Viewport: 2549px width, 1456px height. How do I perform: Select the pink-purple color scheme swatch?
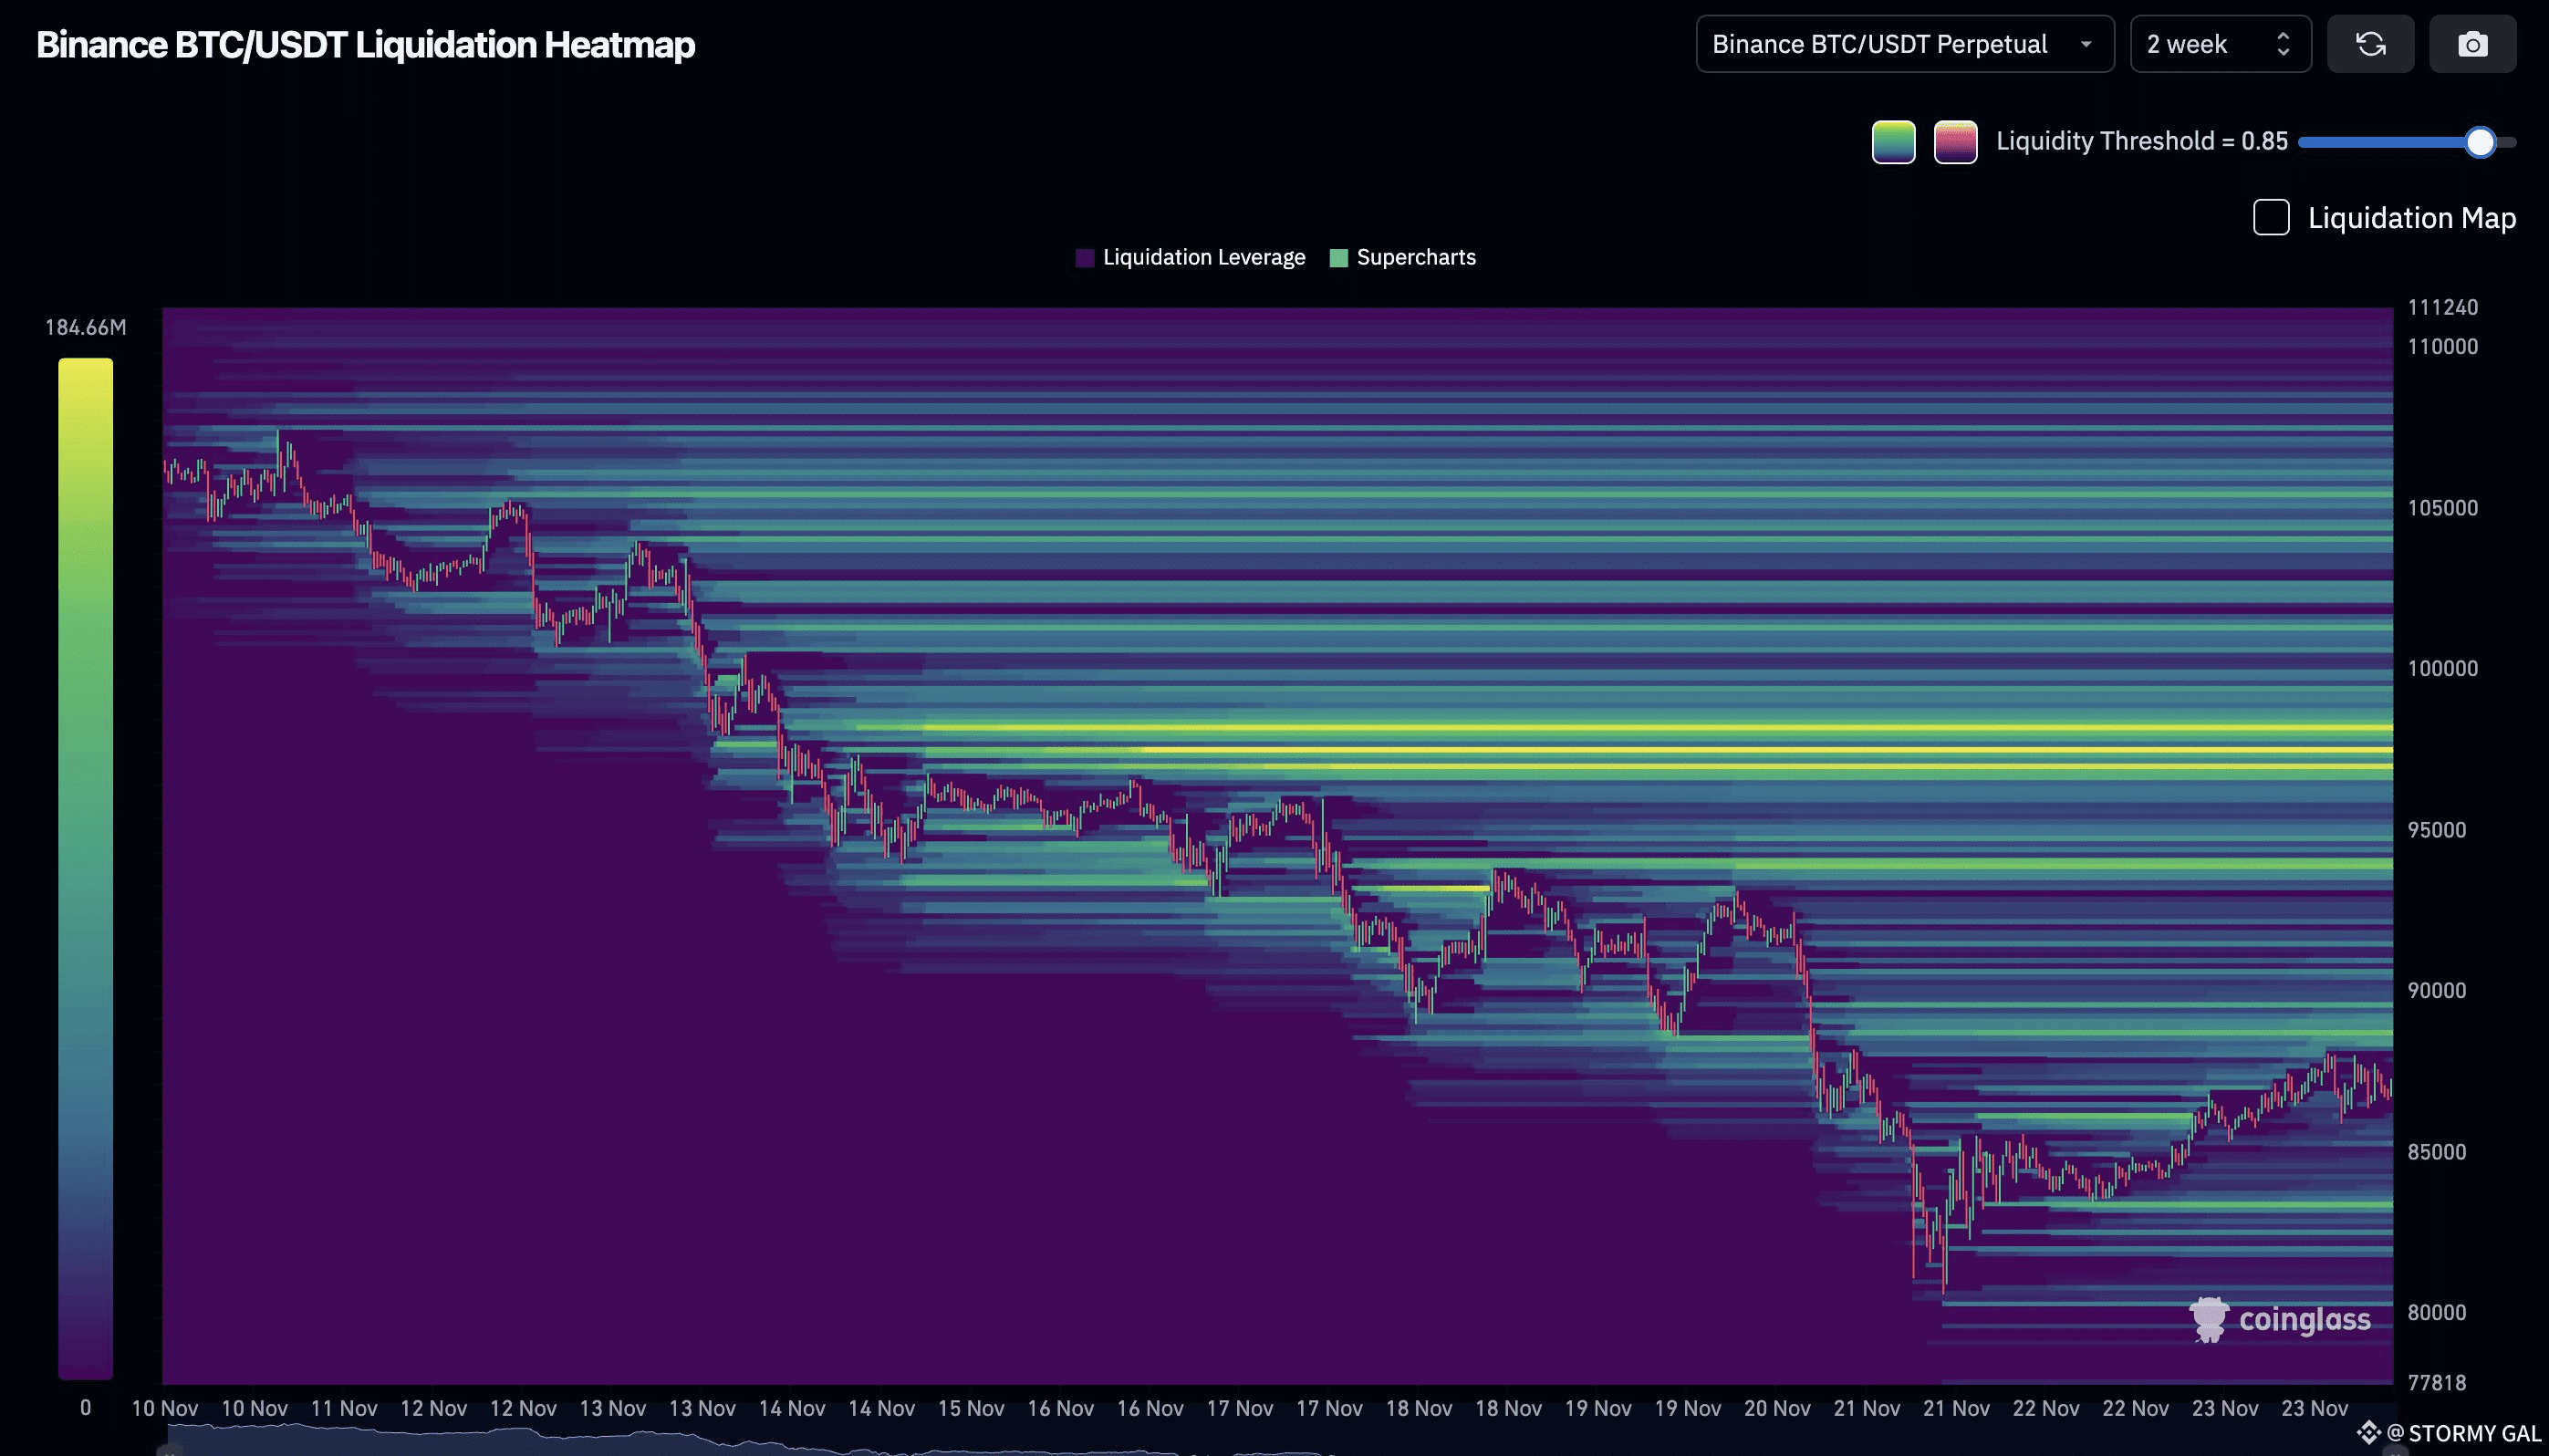(x=1955, y=142)
